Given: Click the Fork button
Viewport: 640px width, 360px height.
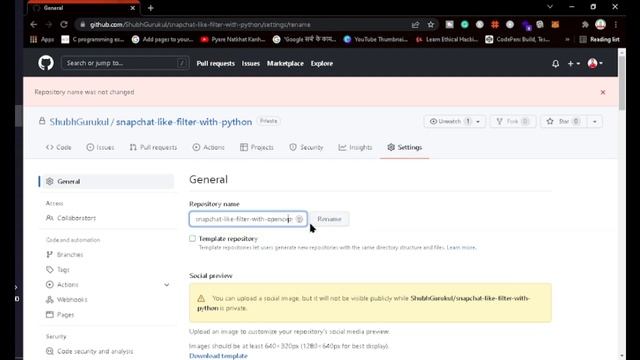Looking at the screenshot, I should click(x=512, y=121).
